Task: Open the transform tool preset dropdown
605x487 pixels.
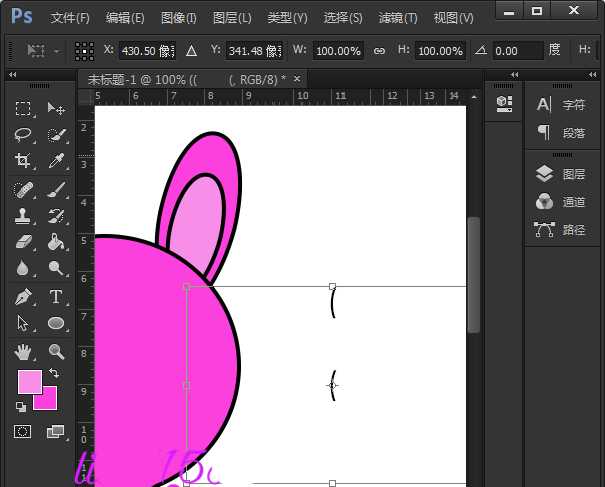Action: click(x=45, y=50)
